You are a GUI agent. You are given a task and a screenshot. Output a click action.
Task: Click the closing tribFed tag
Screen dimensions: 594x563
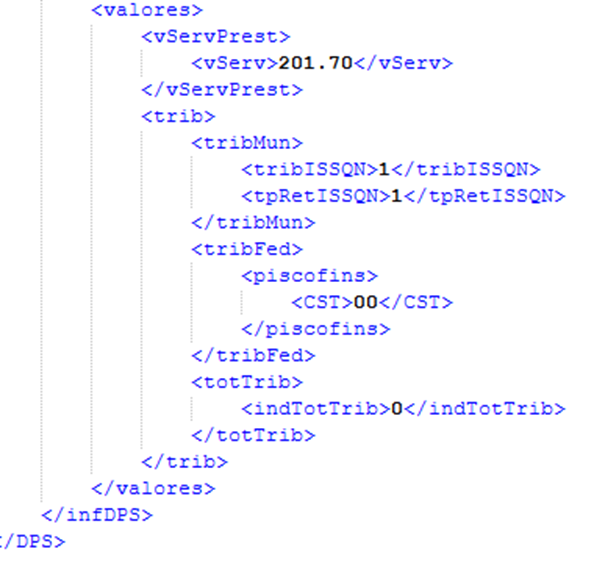coord(253,355)
